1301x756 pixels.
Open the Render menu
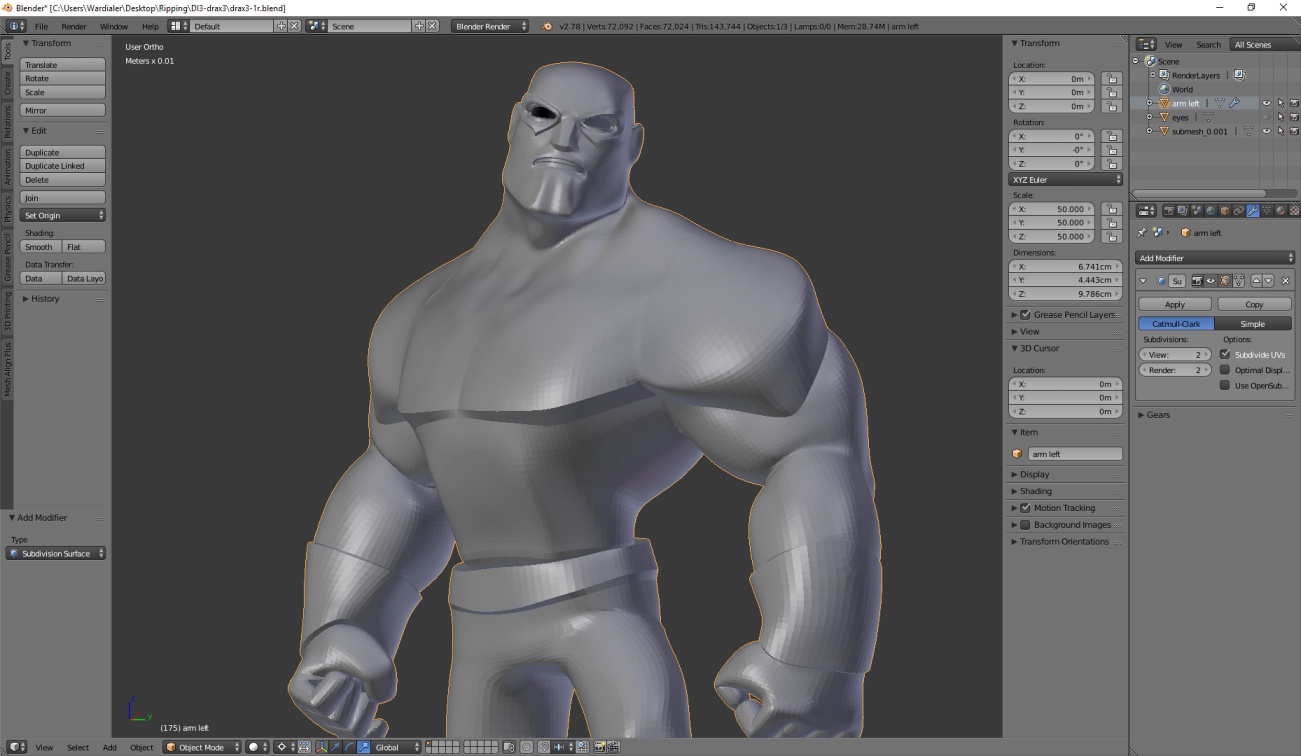pyautogui.click(x=74, y=26)
